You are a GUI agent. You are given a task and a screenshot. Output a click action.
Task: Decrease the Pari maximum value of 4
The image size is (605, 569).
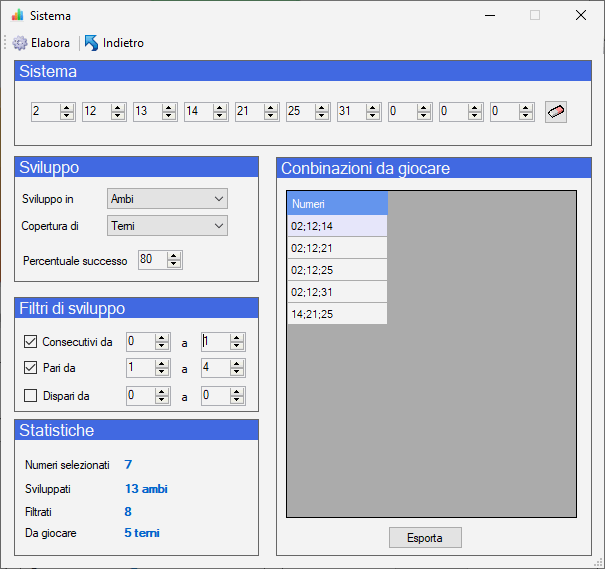[237, 372]
